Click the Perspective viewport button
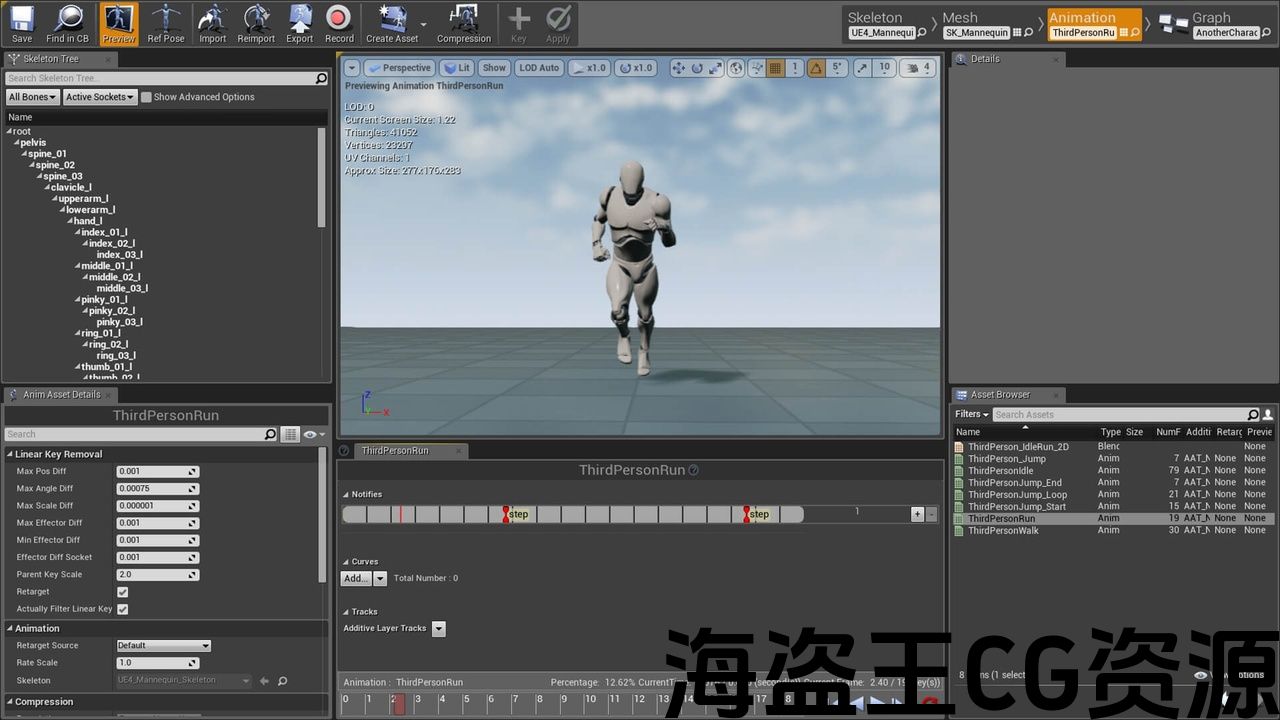Screen dimensions: 1280x720 399,68
